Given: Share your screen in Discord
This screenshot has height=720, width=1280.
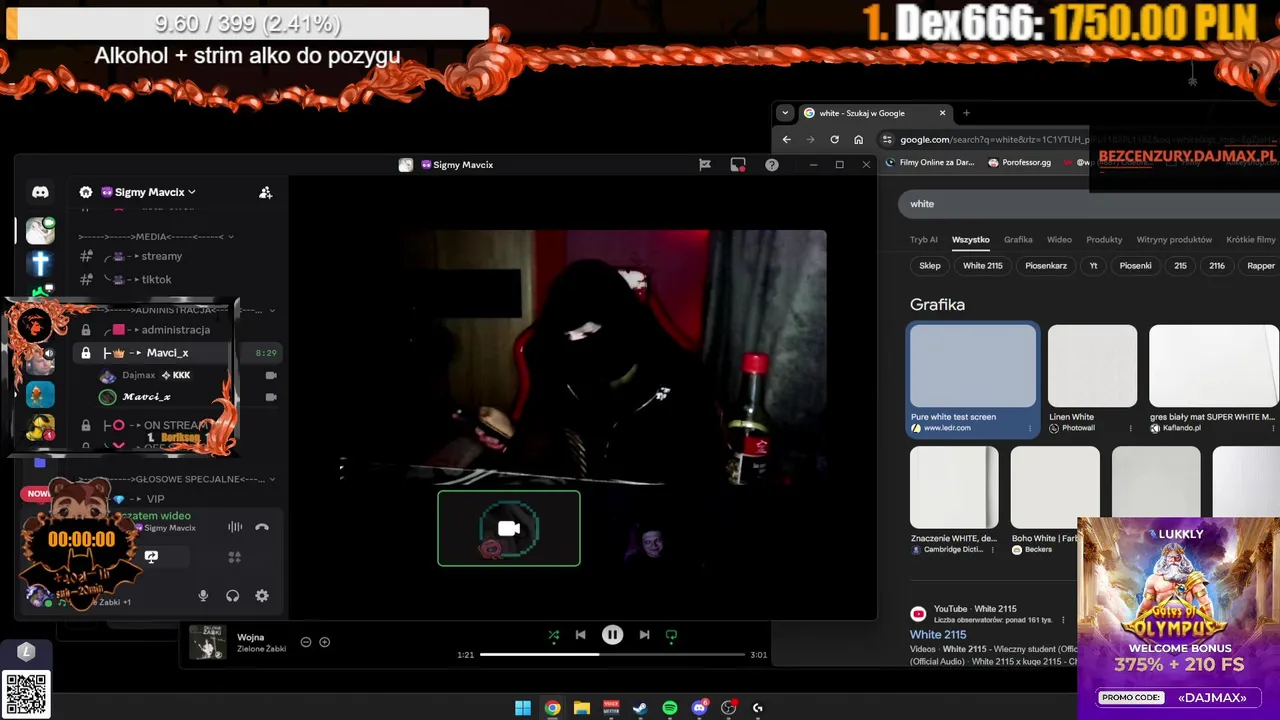Looking at the screenshot, I should 151,557.
